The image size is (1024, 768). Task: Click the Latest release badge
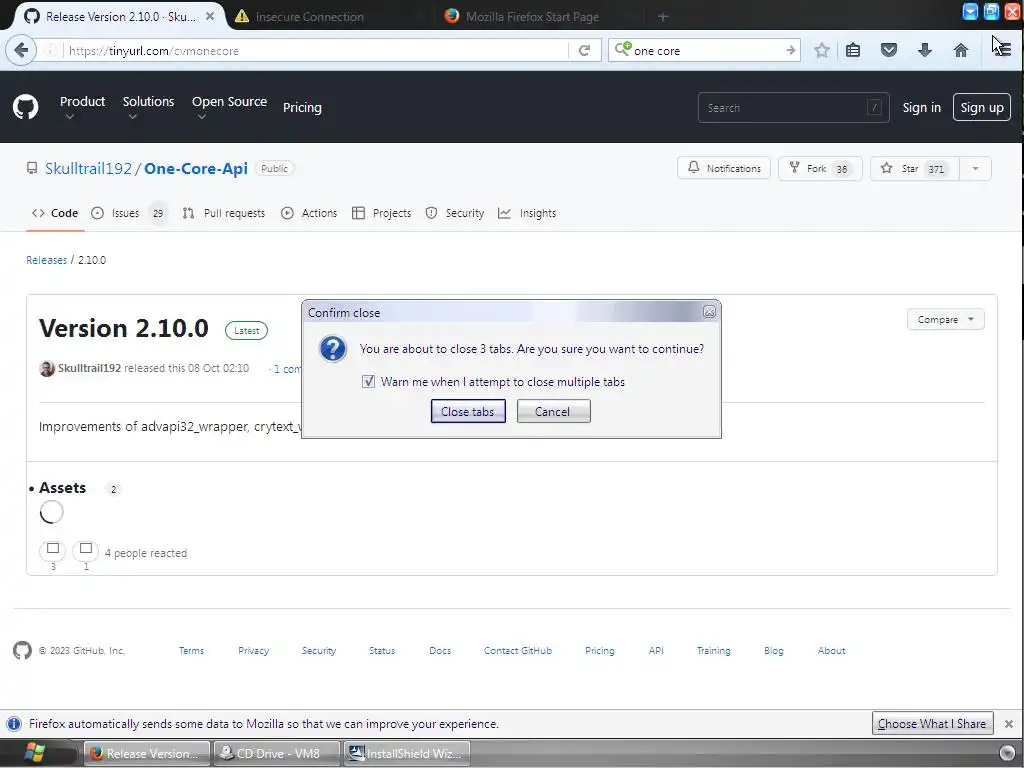(x=246, y=330)
